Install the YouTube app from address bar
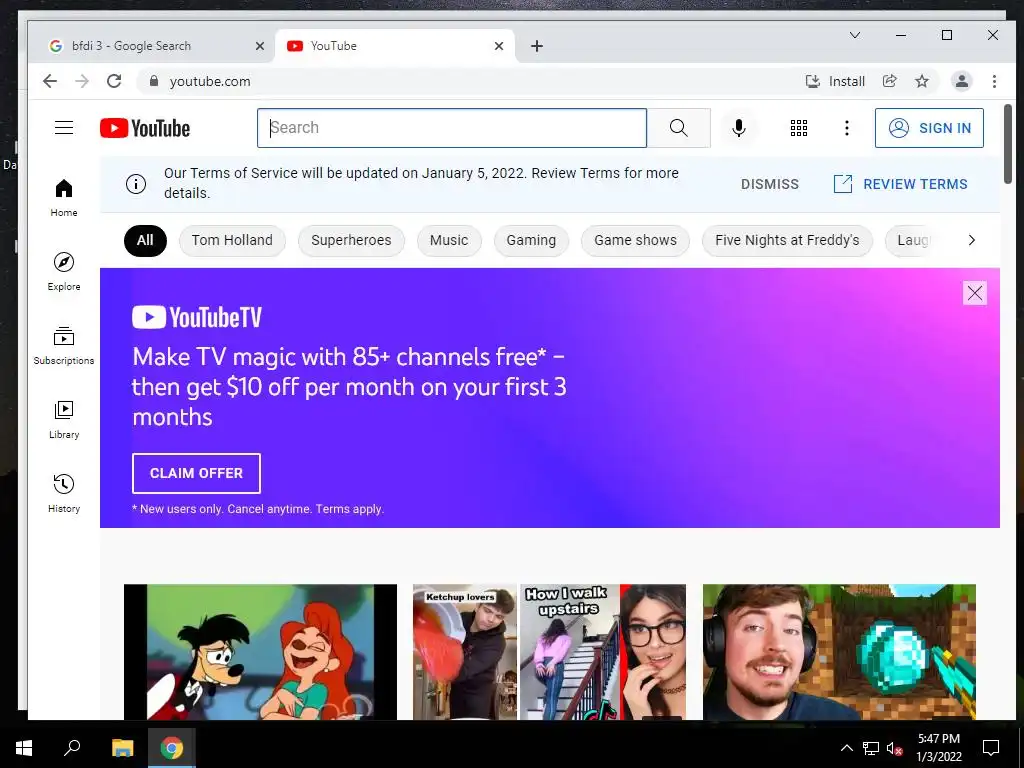This screenshot has width=1024, height=768. click(x=835, y=81)
